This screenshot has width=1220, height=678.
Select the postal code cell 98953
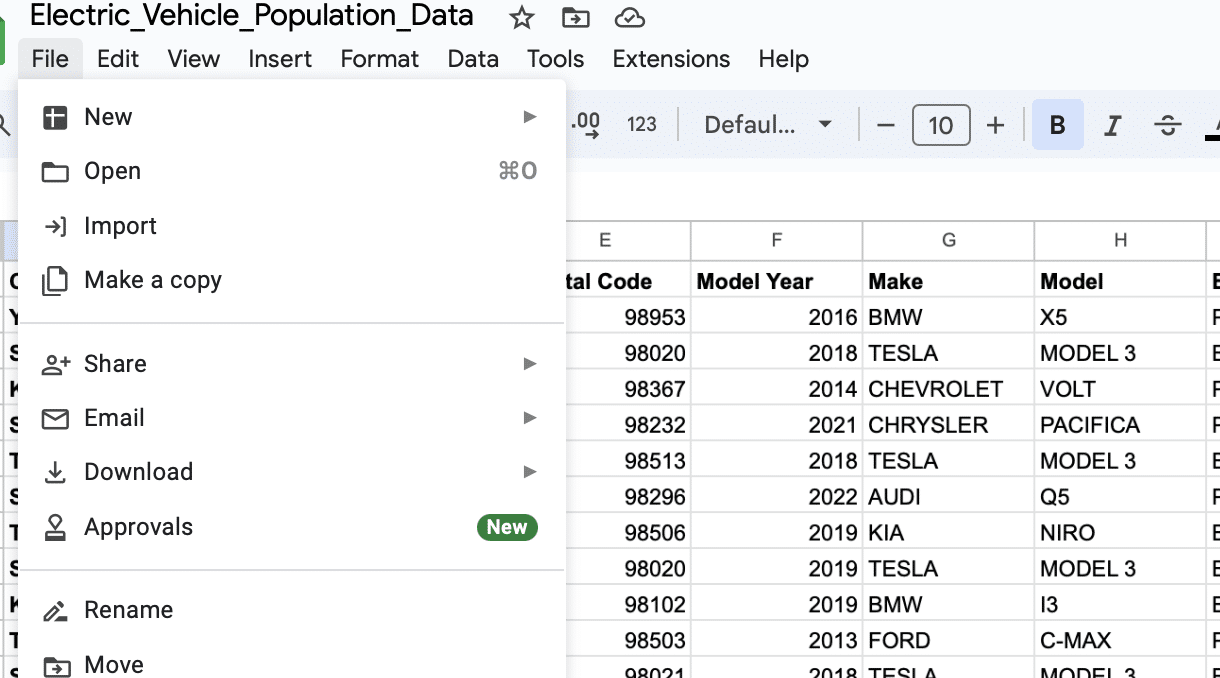click(628, 317)
